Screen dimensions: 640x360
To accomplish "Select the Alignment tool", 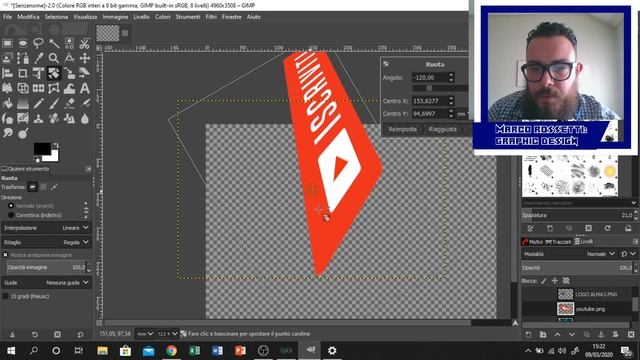I will [x=7, y=73].
